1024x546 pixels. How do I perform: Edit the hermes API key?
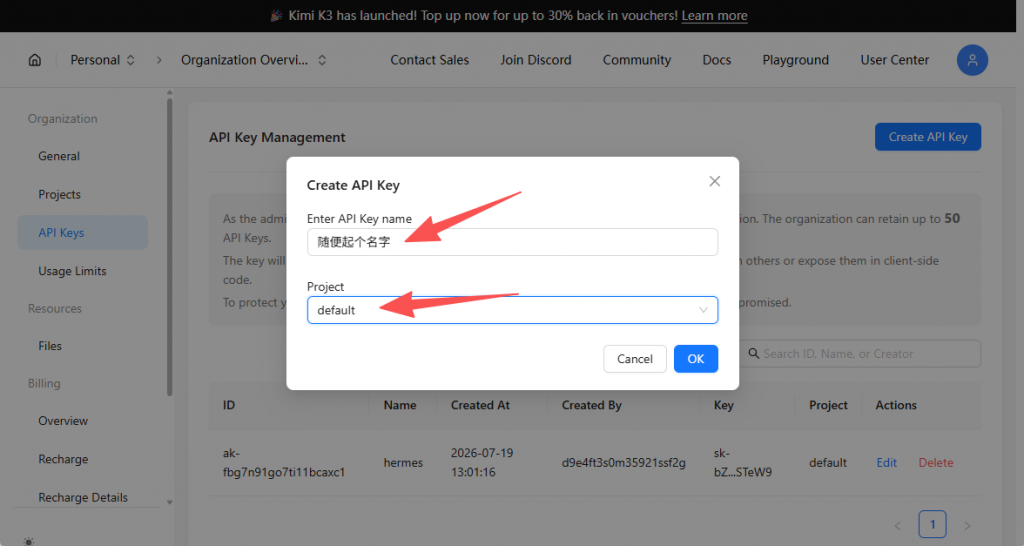coord(886,462)
